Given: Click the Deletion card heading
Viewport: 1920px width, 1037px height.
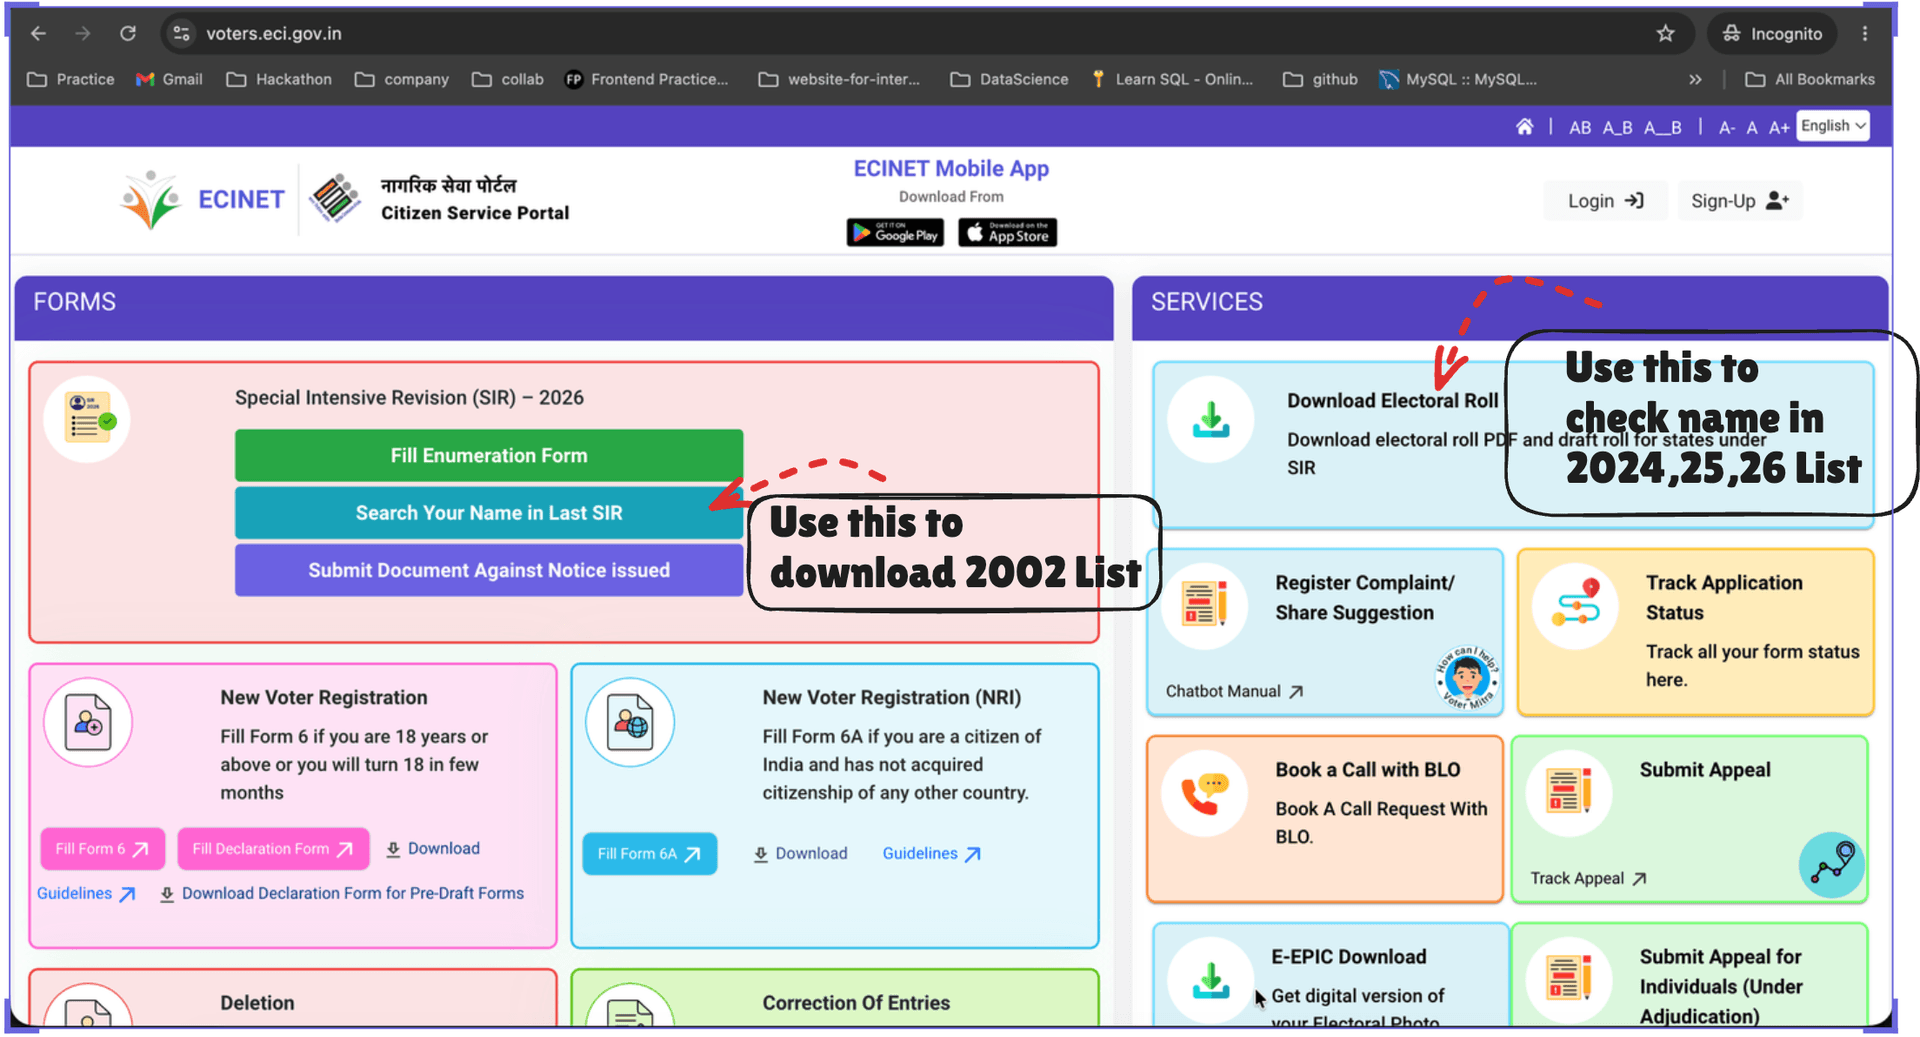Looking at the screenshot, I should tap(257, 1003).
